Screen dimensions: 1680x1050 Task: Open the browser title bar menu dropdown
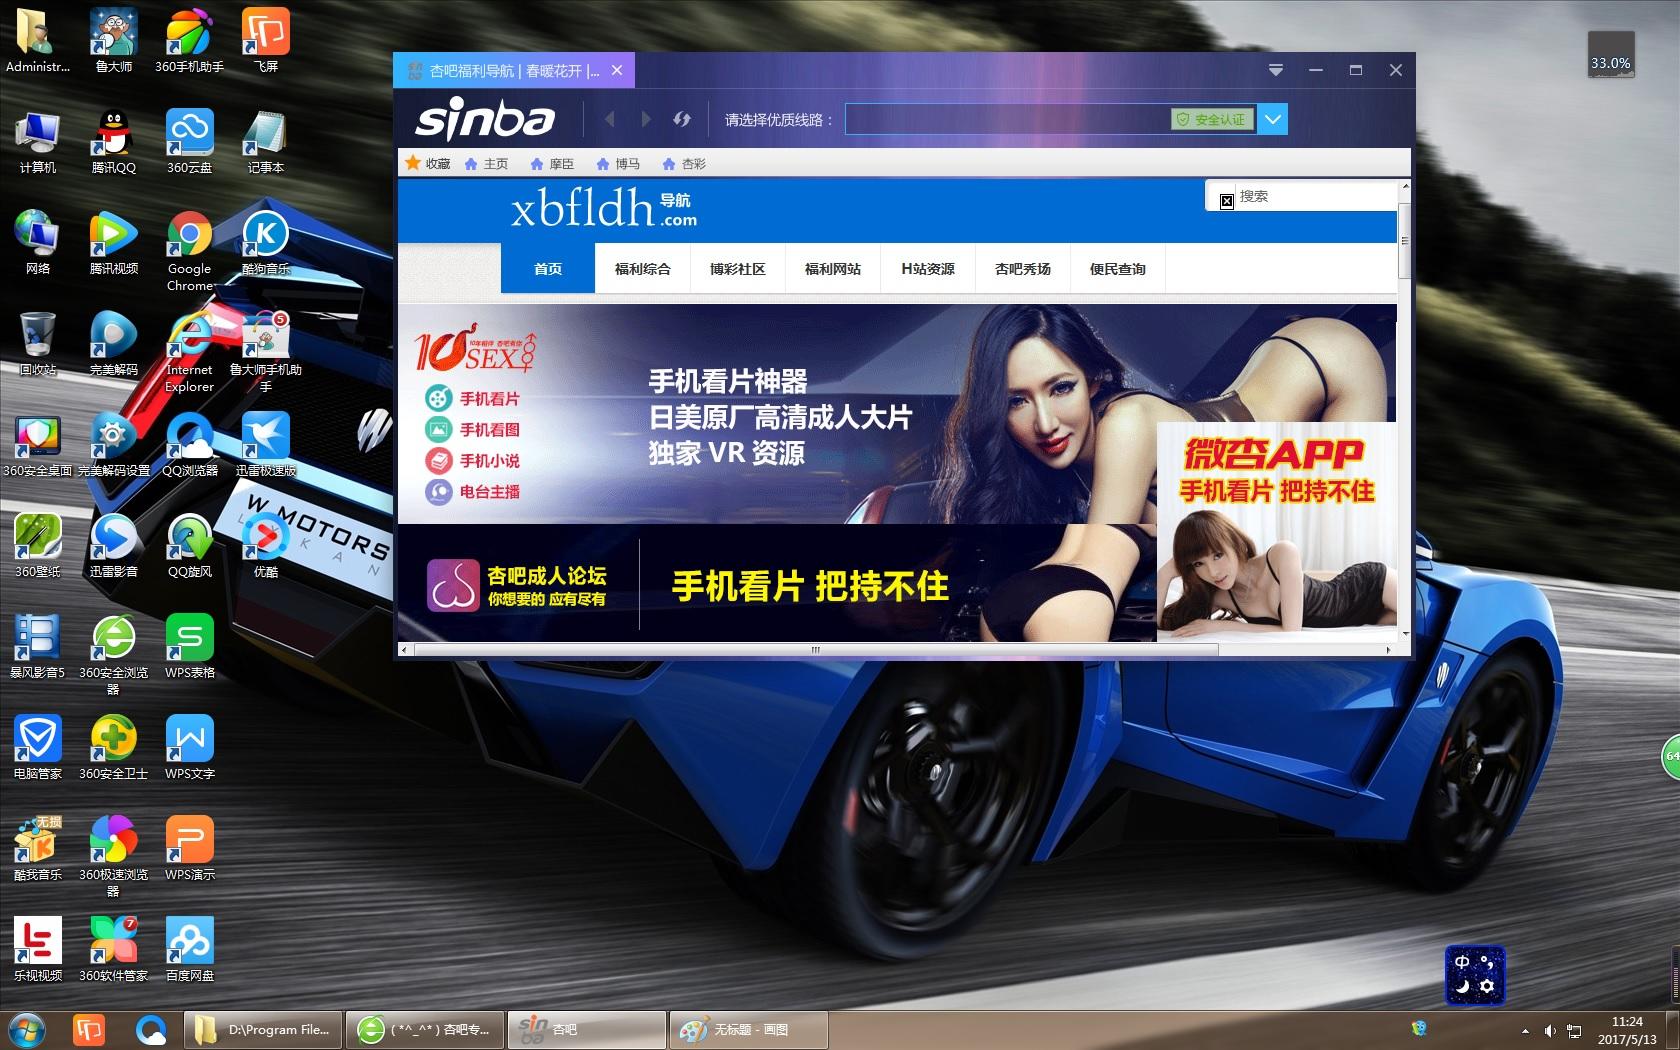1276,70
